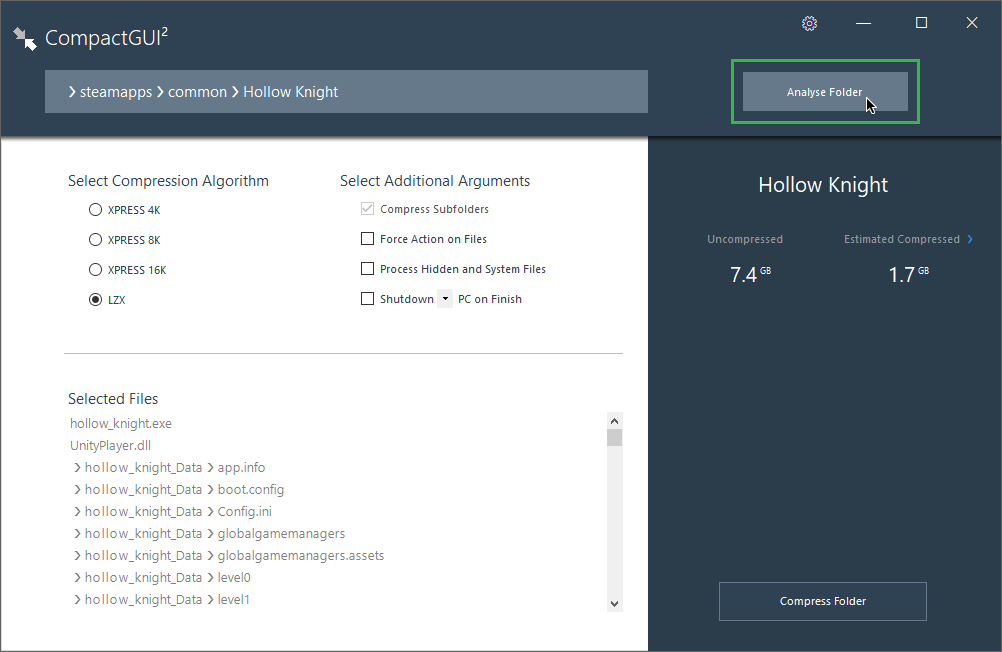Click the Analyse Folder button
This screenshot has width=1002, height=652.
coord(825,92)
